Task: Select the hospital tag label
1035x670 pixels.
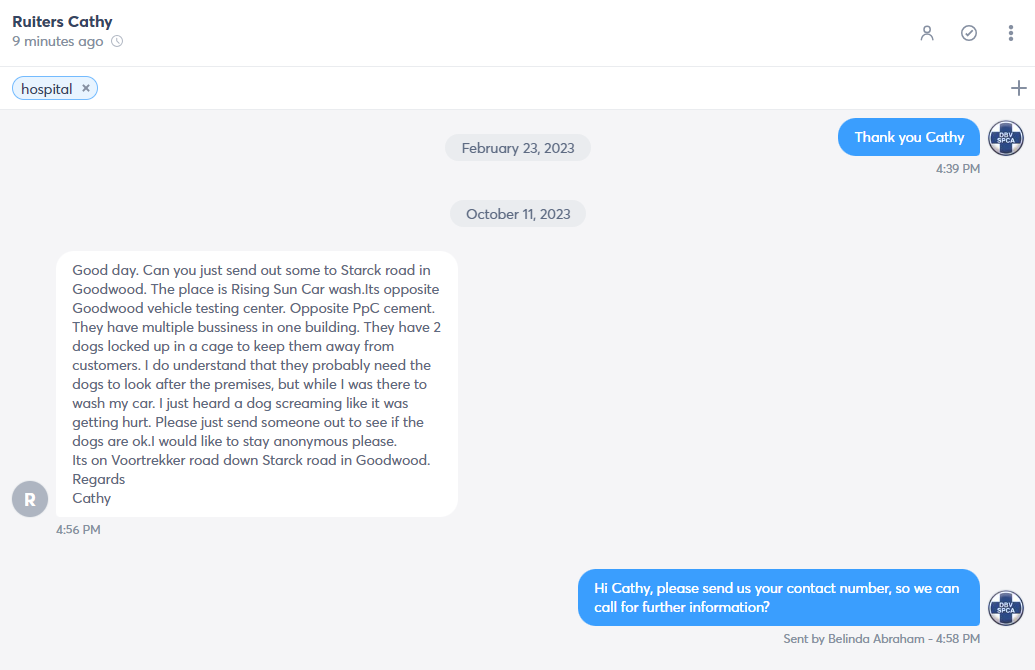Action: 46,88
